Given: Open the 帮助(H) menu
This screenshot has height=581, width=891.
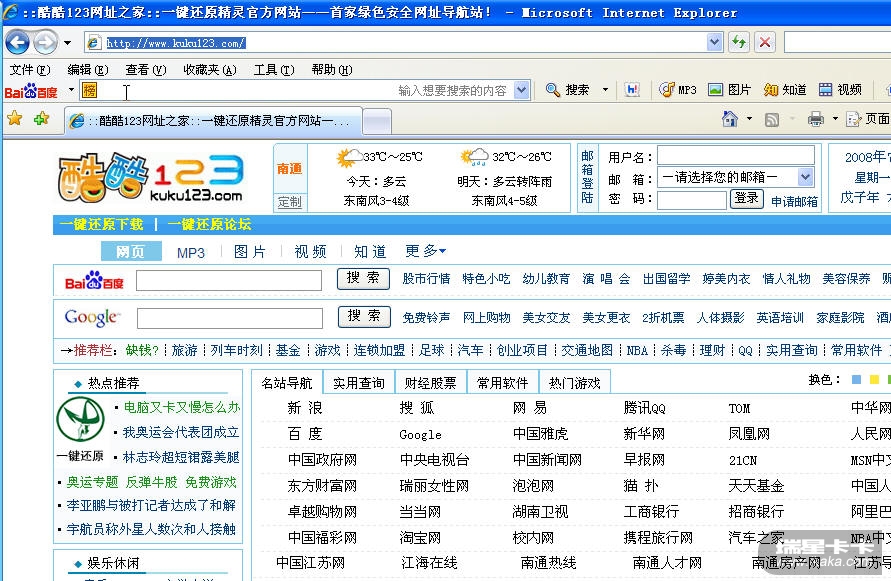Looking at the screenshot, I should point(332,69).
